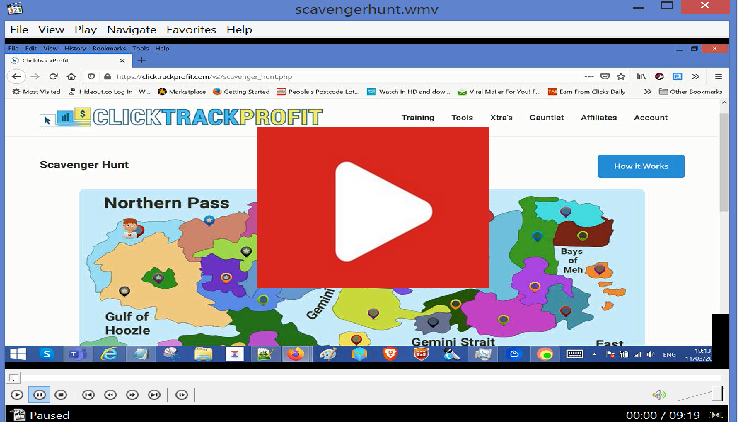The height and width of the screenshot is (422, 738).
Task: Click the map pin on the cyan region
Action: click(565, 212)
